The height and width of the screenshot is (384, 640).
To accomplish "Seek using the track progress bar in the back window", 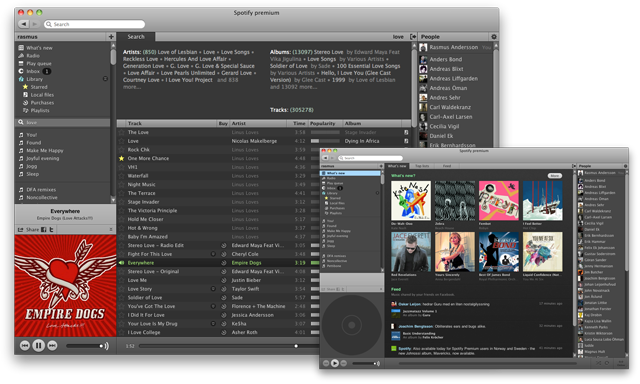I will [229, 346].
